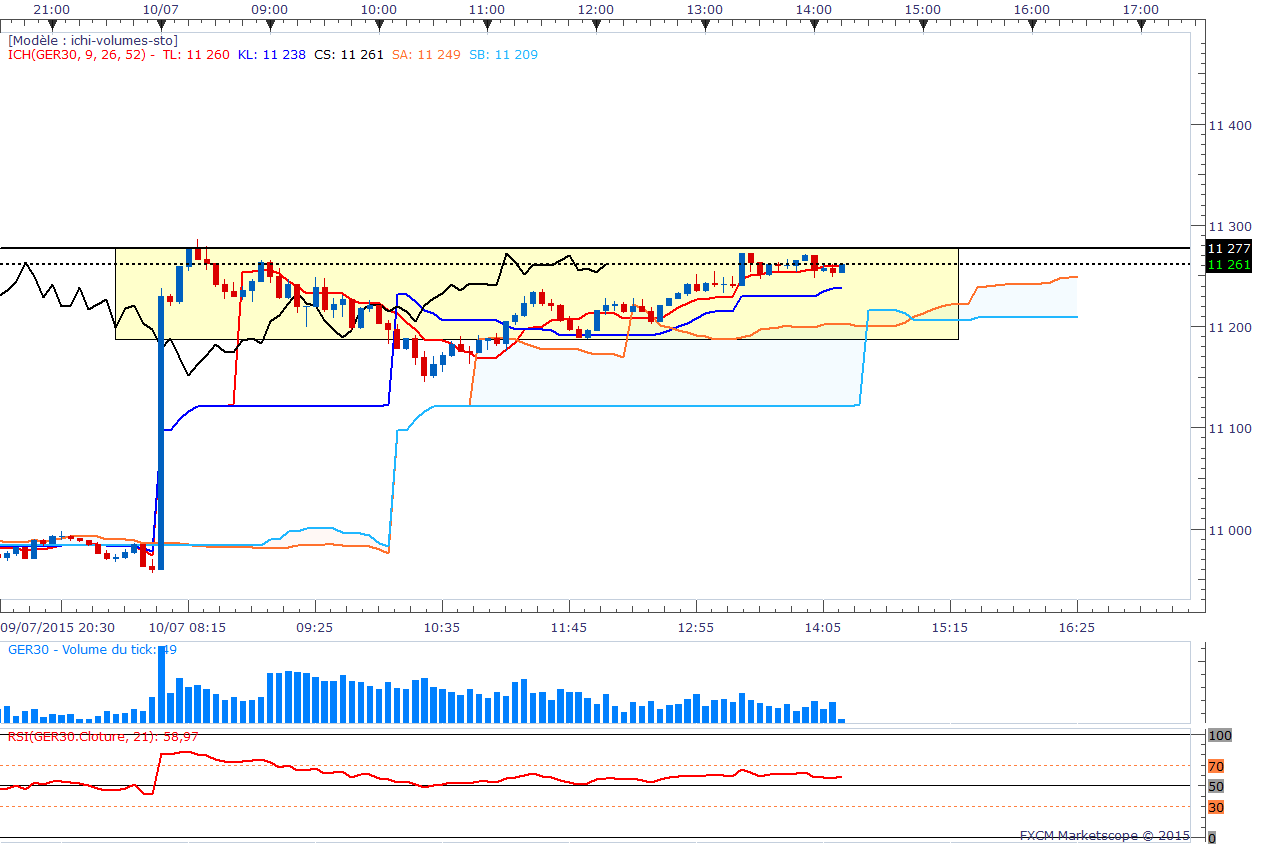Screen dimensions: 1263x844
Task: Select the 'ICH(GER30, 9, 26, 52)' indicator label
Action: click(x=77, y=54)
